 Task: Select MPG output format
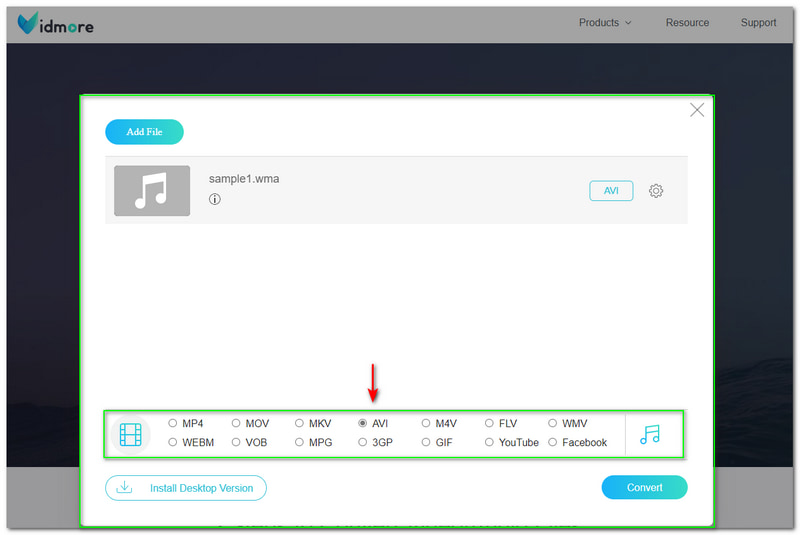[299, 442]
